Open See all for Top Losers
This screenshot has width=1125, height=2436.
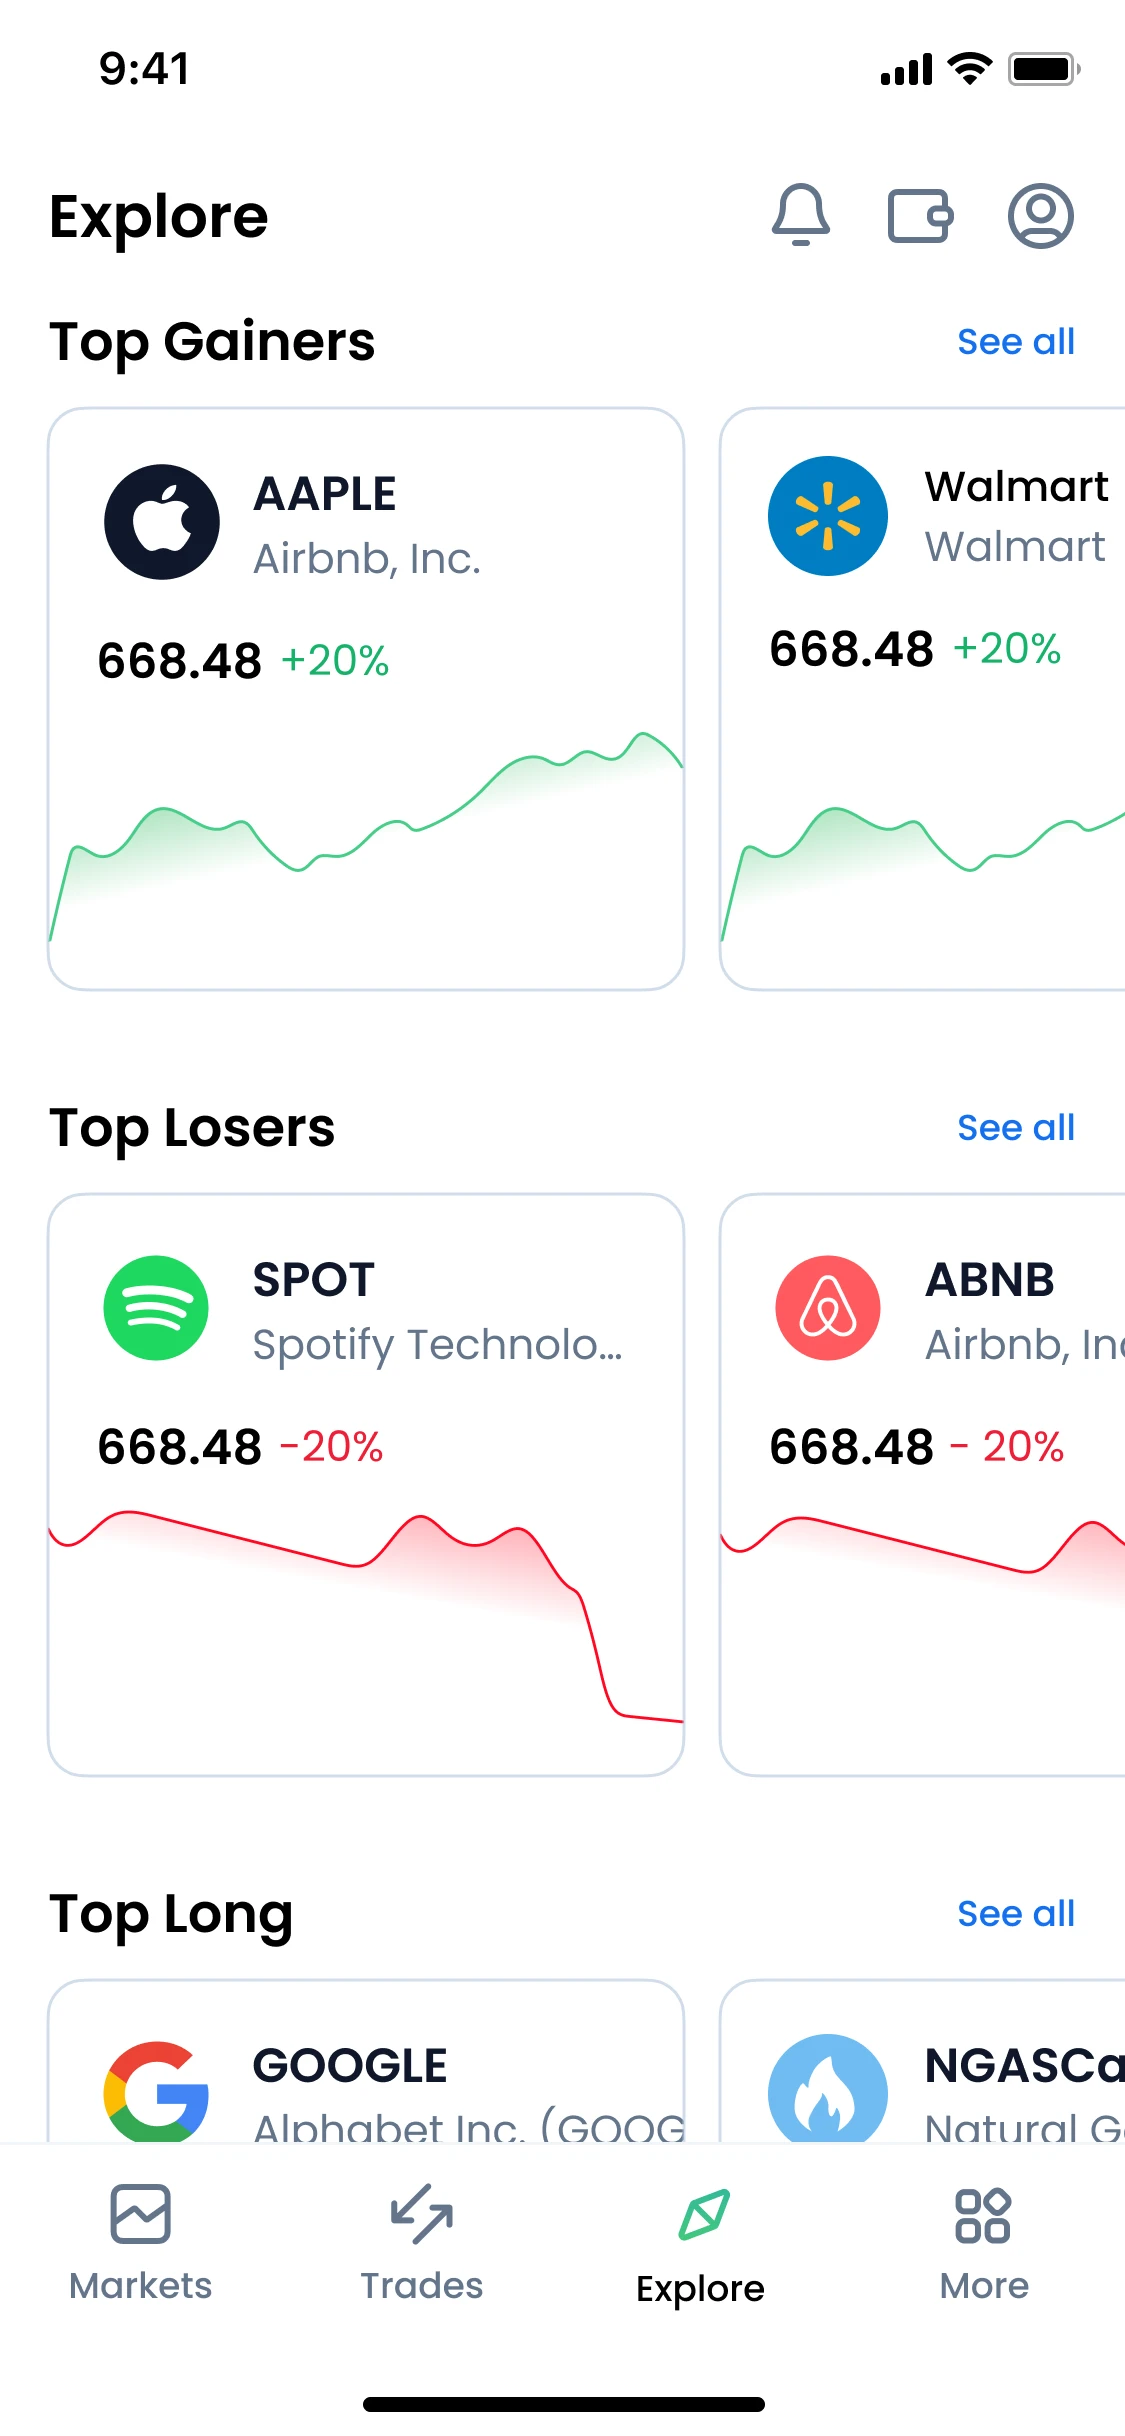(1015, 1127)
